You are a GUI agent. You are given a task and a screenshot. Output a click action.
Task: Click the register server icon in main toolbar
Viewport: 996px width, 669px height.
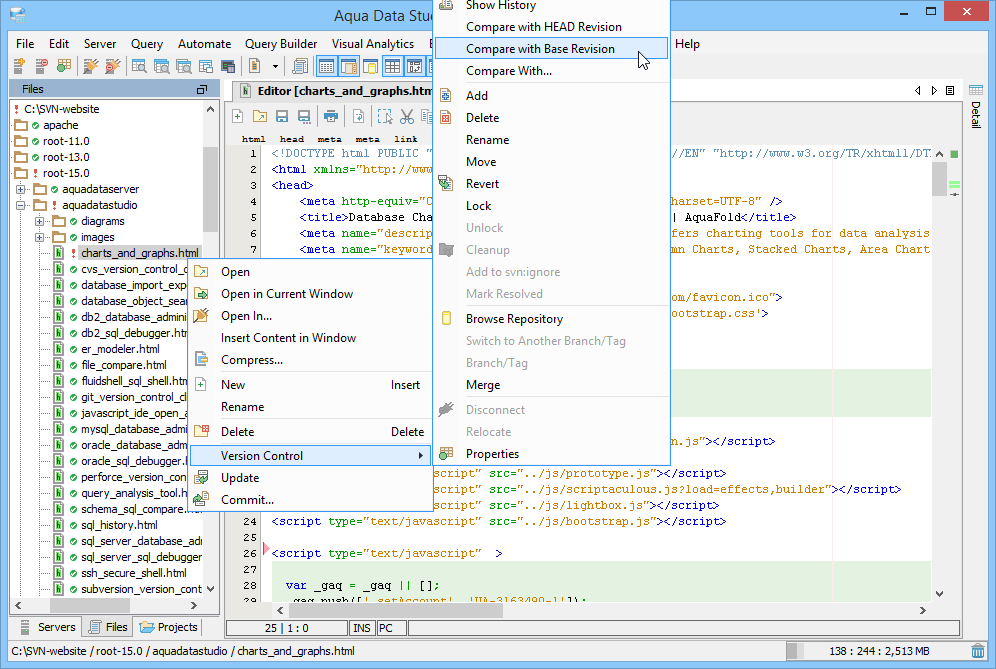[19, 65]
